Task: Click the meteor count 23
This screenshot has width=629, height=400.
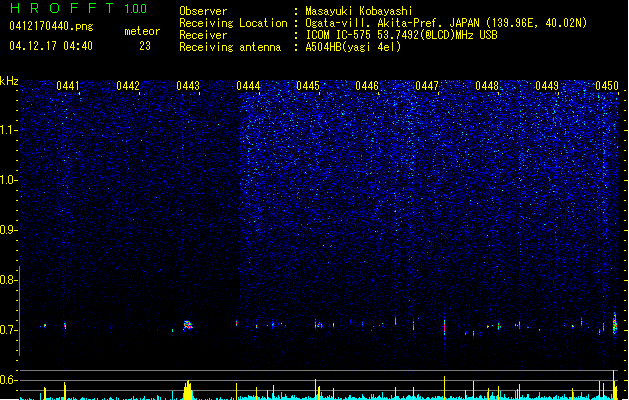Action: (145, 46)
